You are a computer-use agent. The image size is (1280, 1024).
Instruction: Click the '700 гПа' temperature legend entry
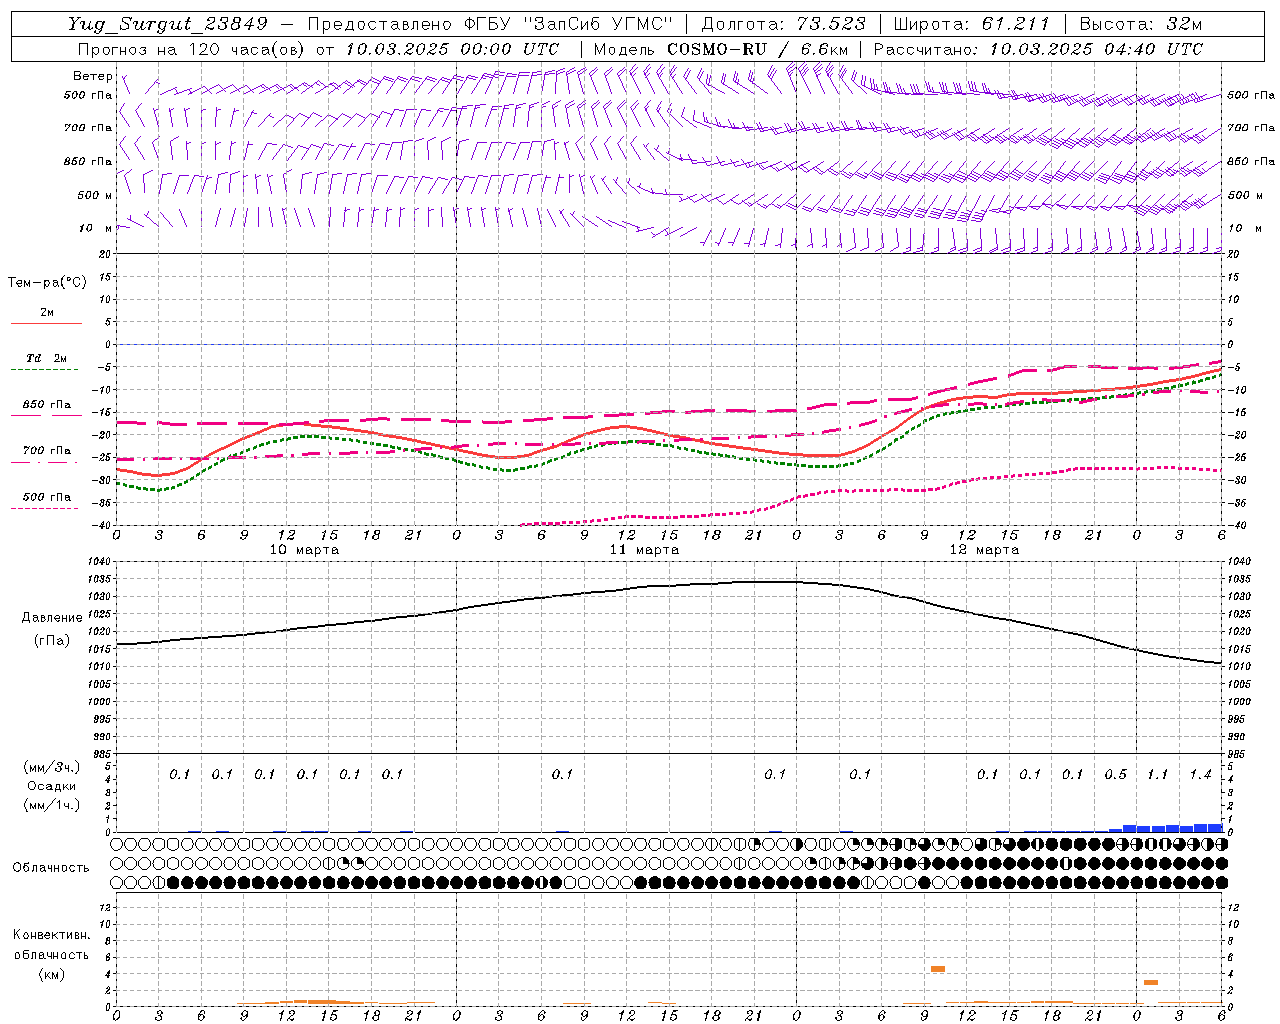[46, 451]
